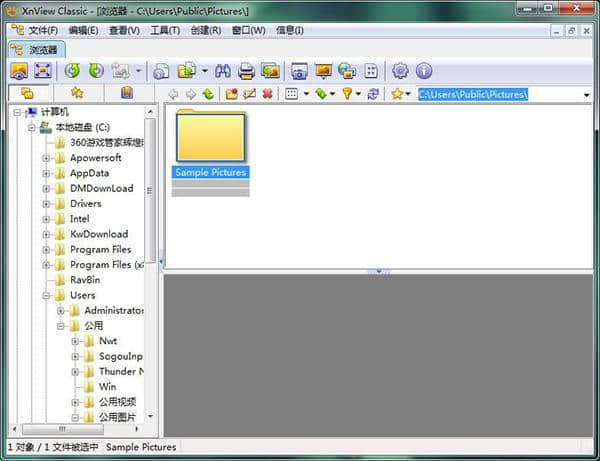The image size is (600, 461).
Task: Expand the Administrator folder node
Action: [61, 311]
